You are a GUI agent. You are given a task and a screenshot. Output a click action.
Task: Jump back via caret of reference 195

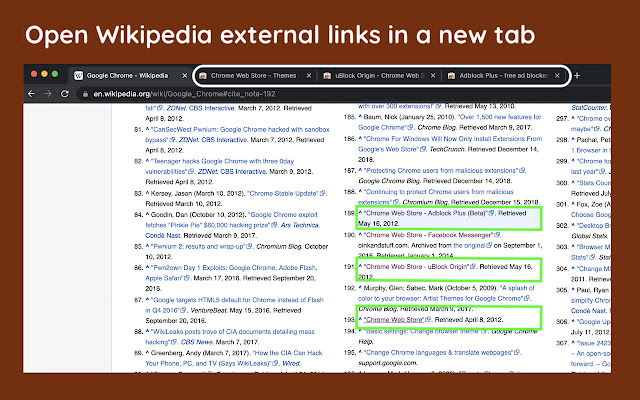pyautogui.click(x=360, y=352)
